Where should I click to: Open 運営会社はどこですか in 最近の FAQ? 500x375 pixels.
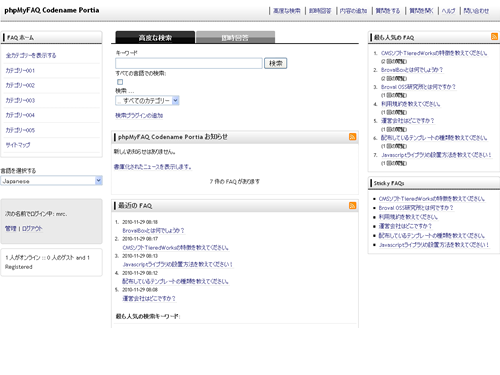click(149, 298)
